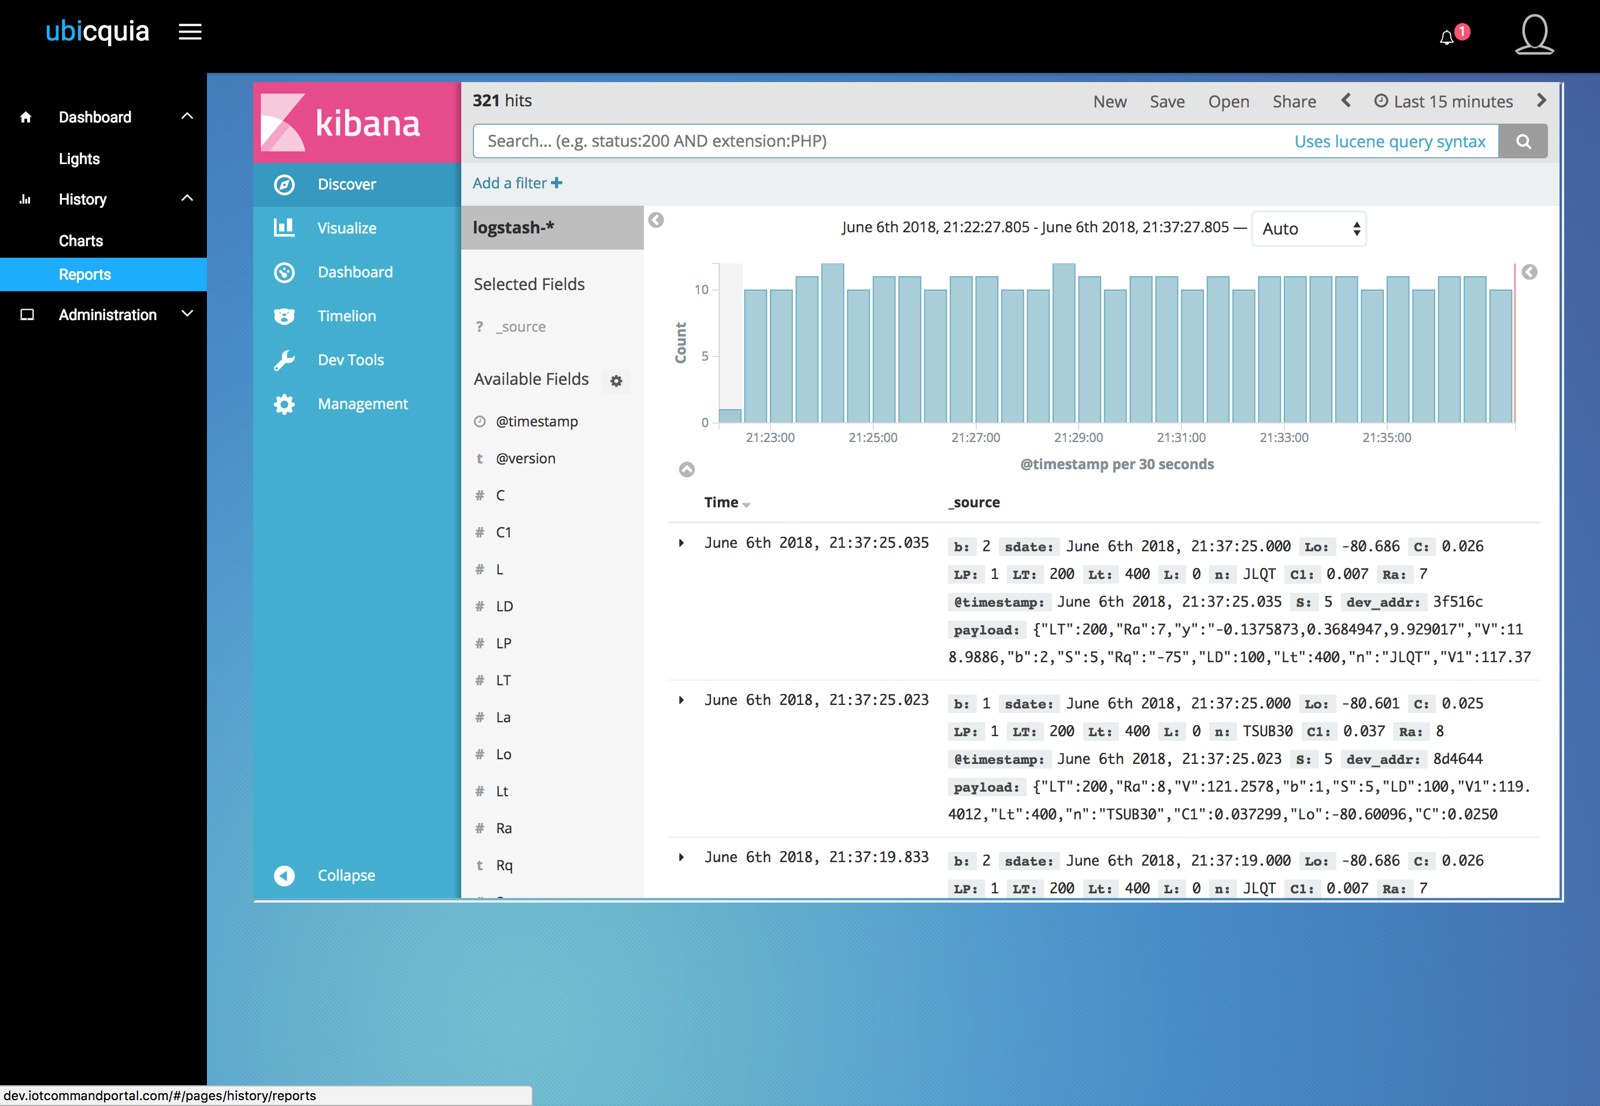Click the Dev Tools wrench icon
This screenshot has width=1600, height=1106.
pos(285,360)
